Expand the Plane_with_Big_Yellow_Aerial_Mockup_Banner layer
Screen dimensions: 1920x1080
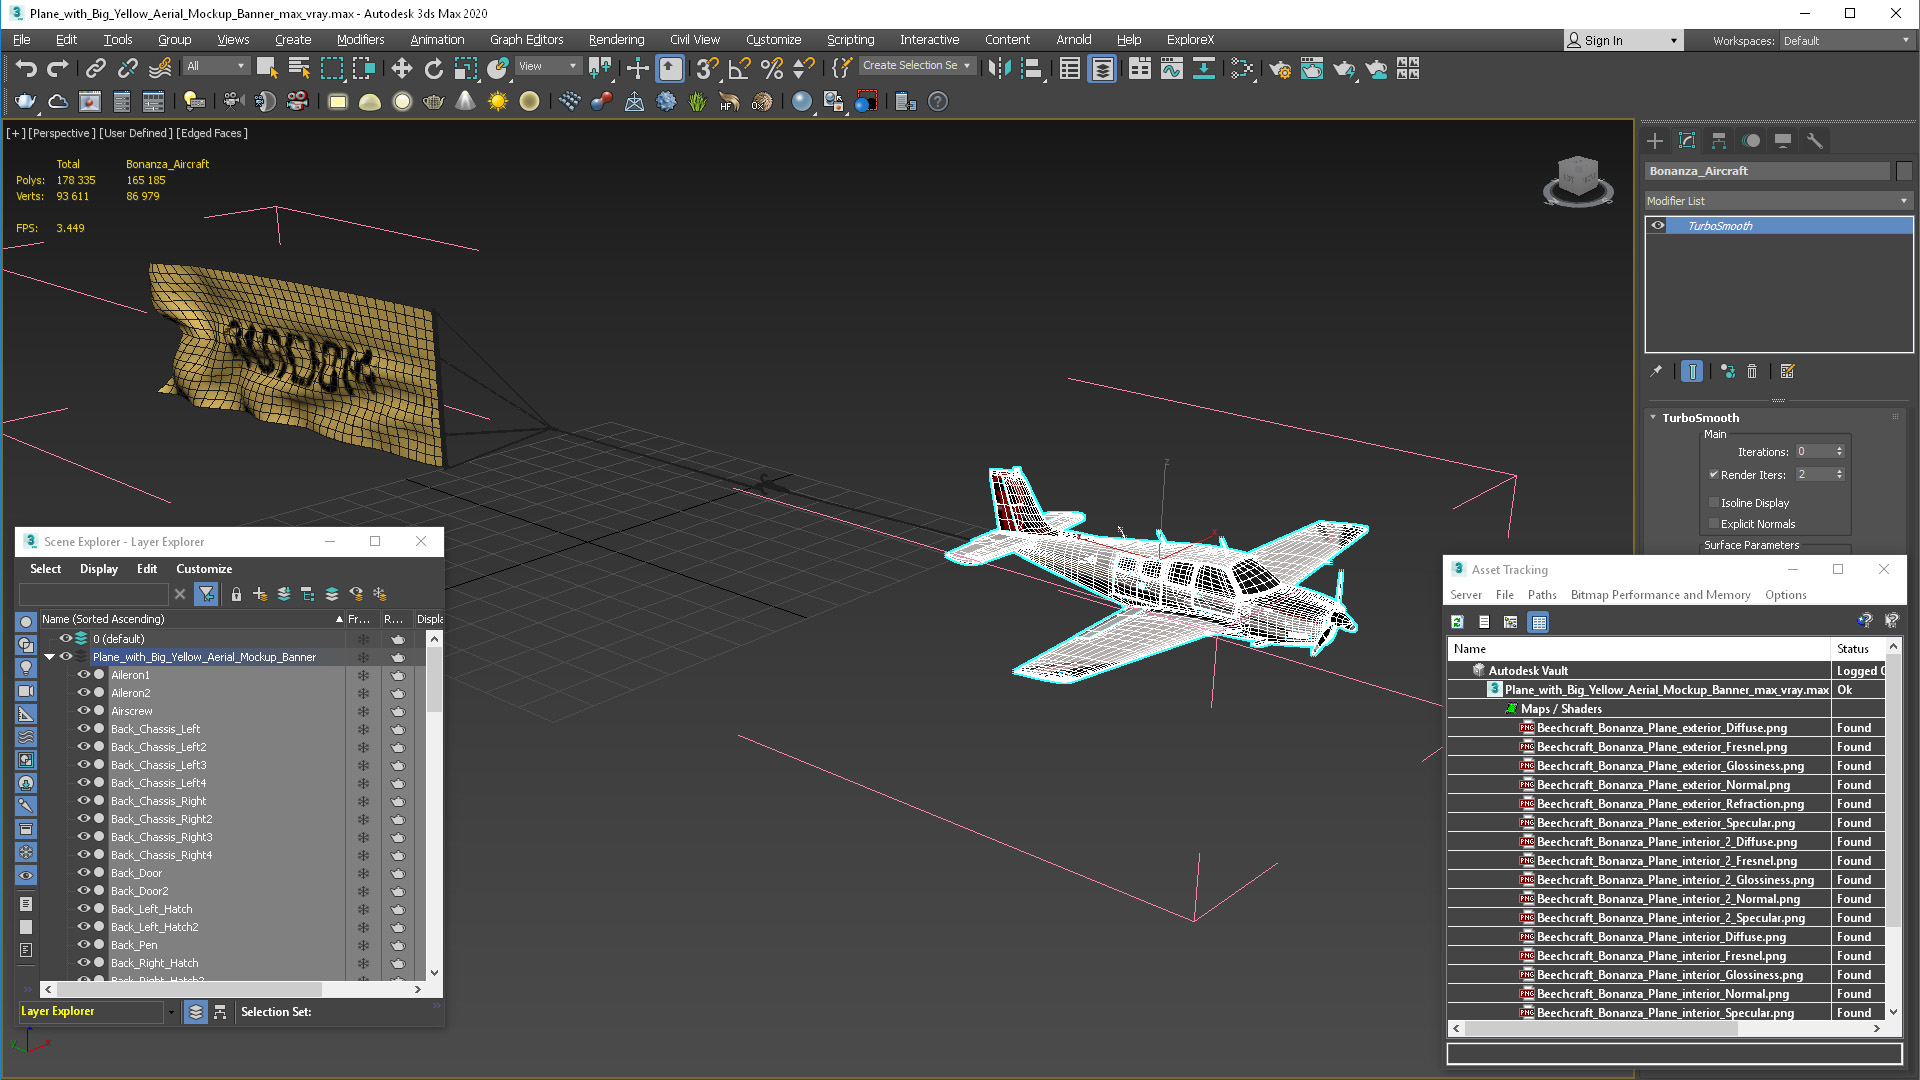pyautogui.click(x=49, y=657)
